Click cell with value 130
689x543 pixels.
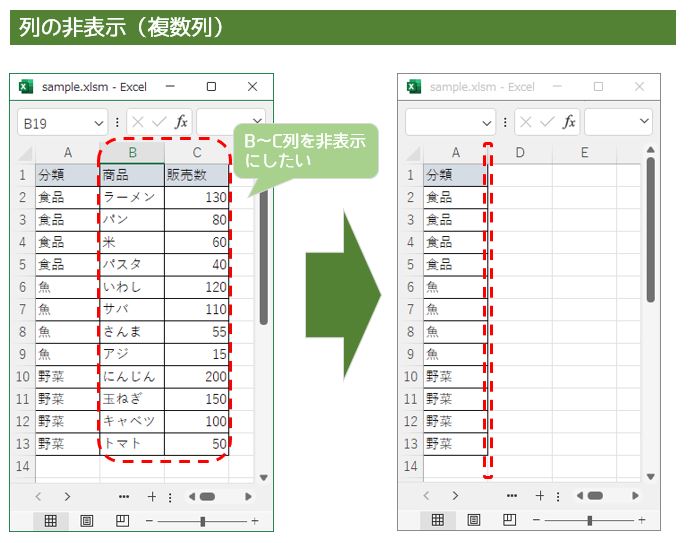[197, 197]
